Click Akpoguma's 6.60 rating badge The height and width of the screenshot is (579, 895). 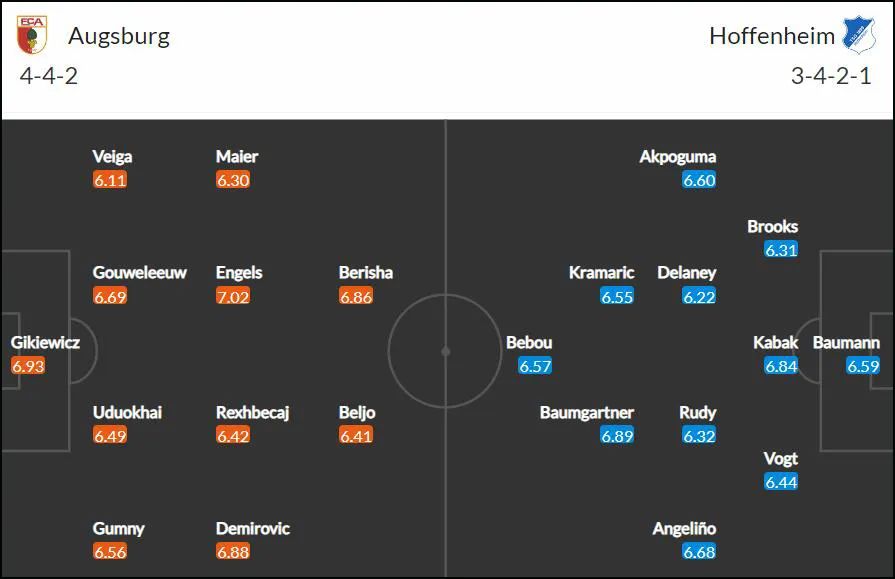pos(699,180)
